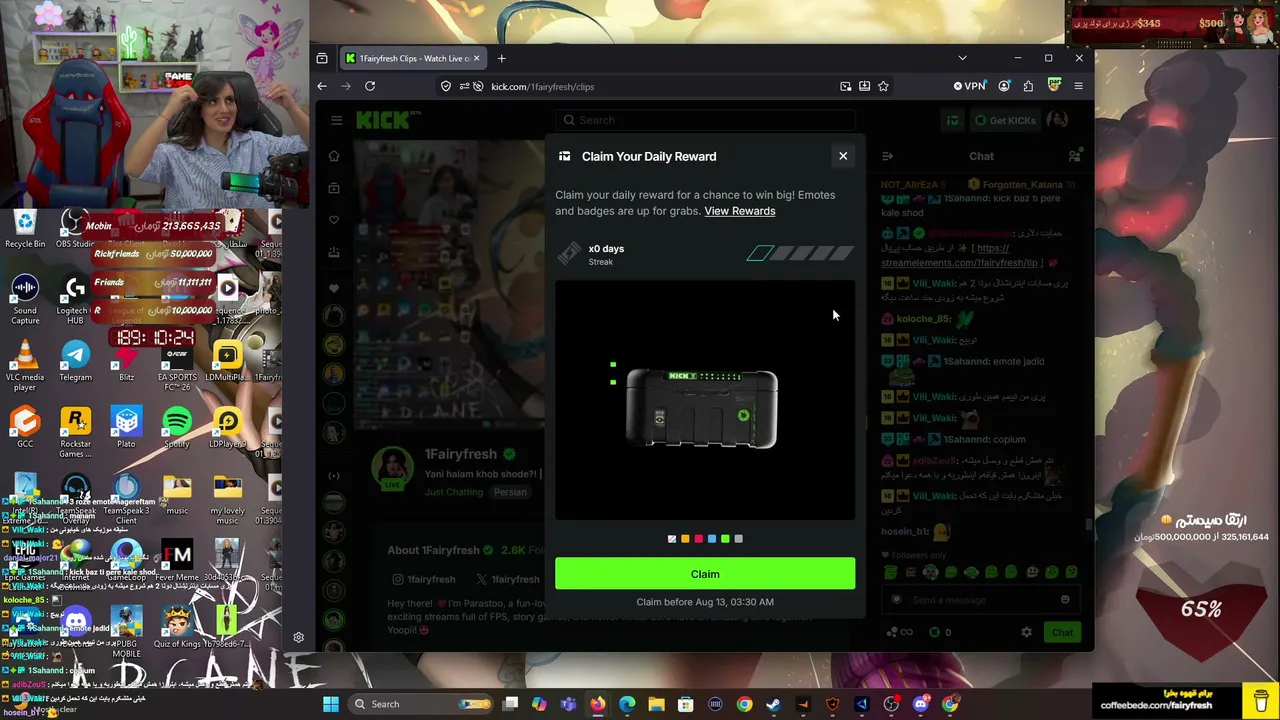Open the Firefox View icon by the tabs
The height and width of the screenshot is (720, 1280).
(x=322, y=58)
